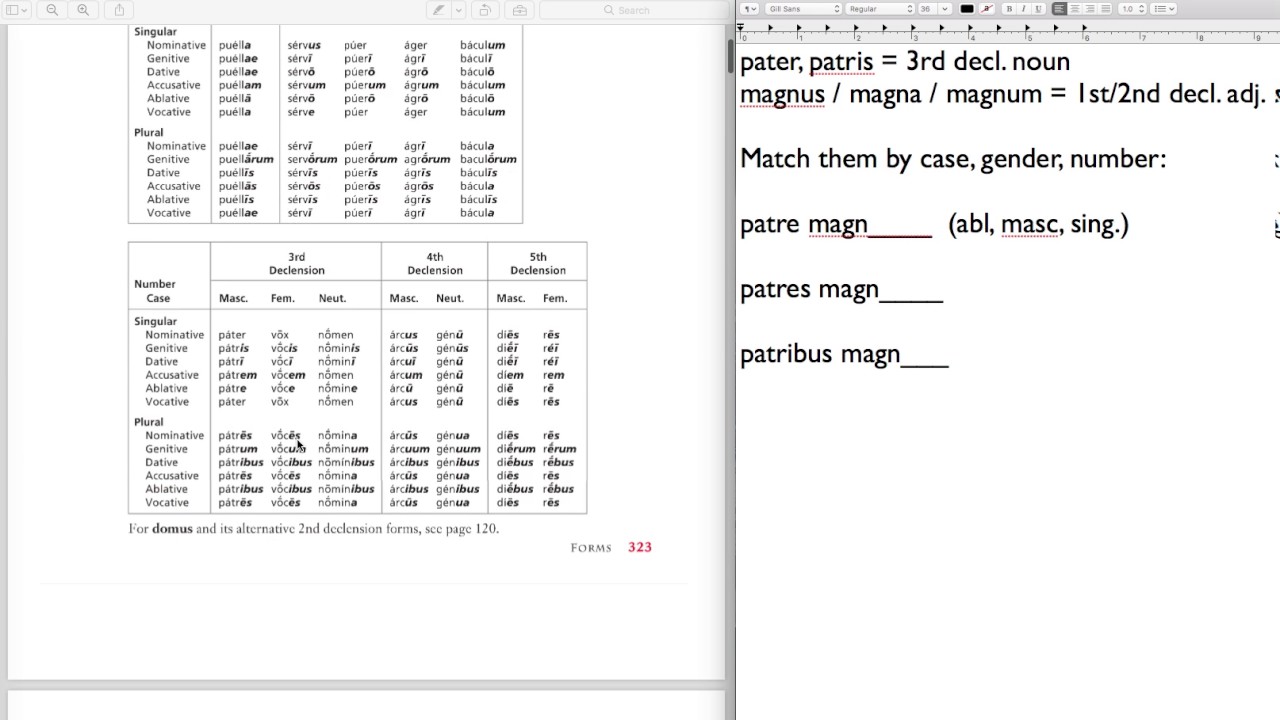Click 'FORMS' in the PDF page footer
Image resolution: width=1280 pixels, height=720 pixels.
pos(591,548)
